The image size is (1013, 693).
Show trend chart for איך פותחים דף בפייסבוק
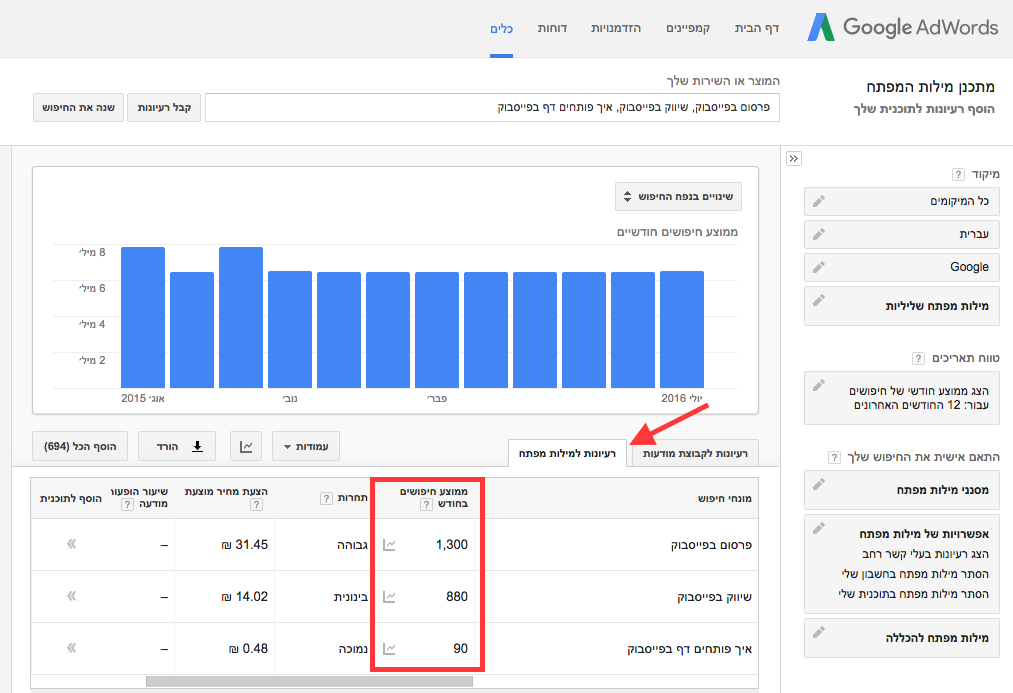pos(389,649)
